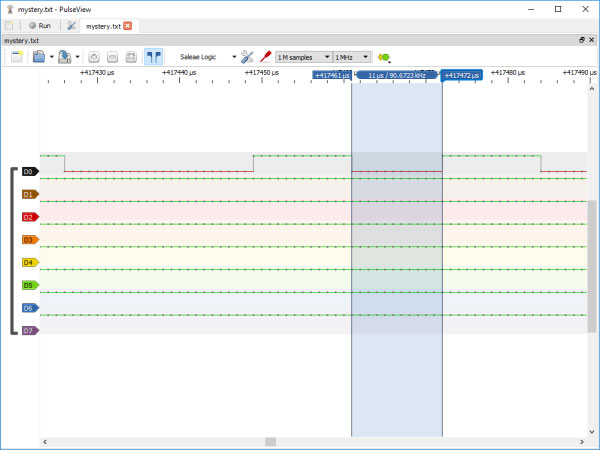Image resolution: width=600 pixels, height=450 pixels.
Task: Select the red D2 channel label
Action: click(30, 217)
